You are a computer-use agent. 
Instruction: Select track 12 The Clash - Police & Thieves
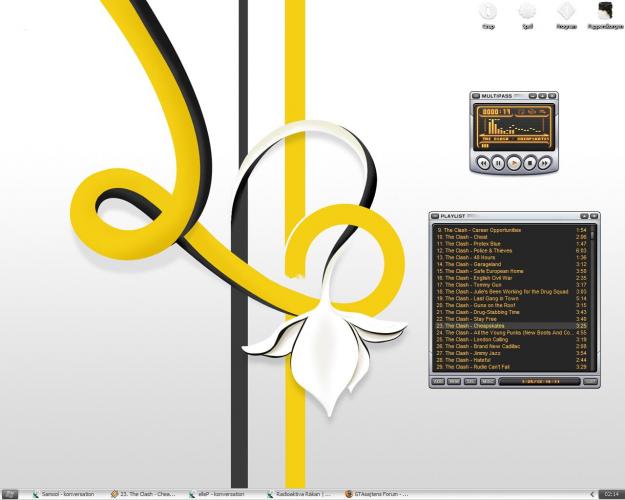512,250
